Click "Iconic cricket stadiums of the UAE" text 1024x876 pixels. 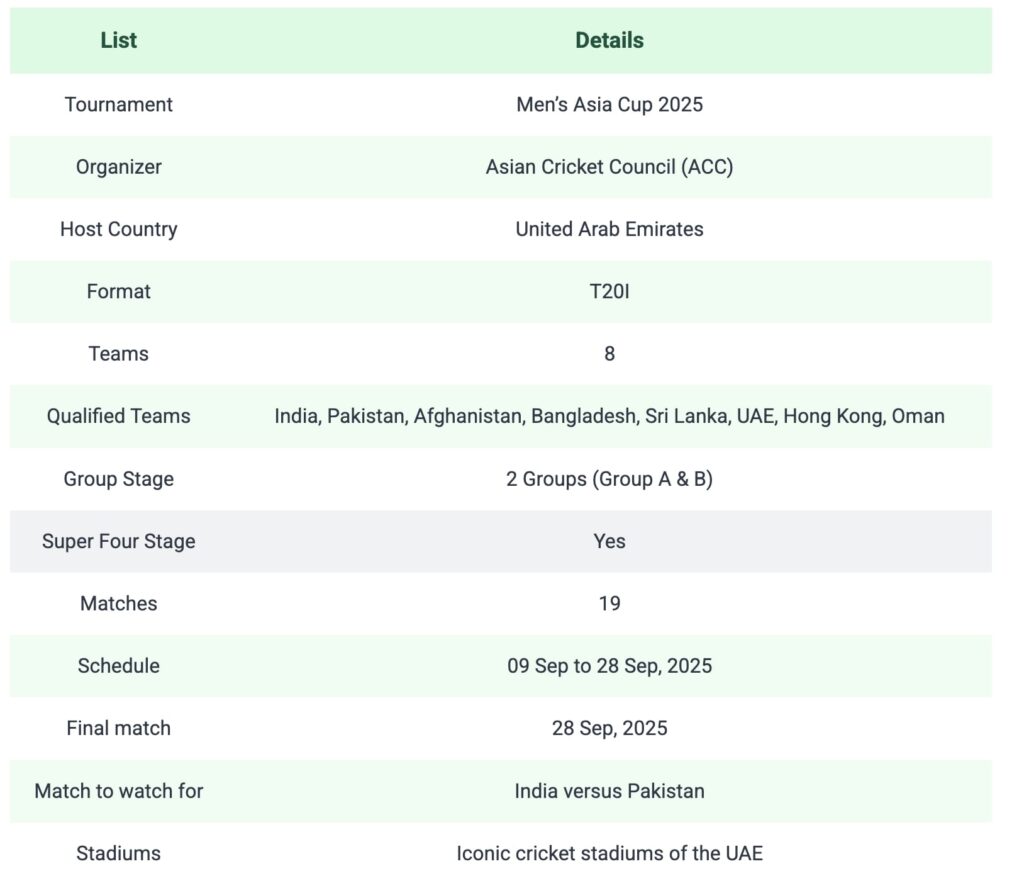[609, 853]
